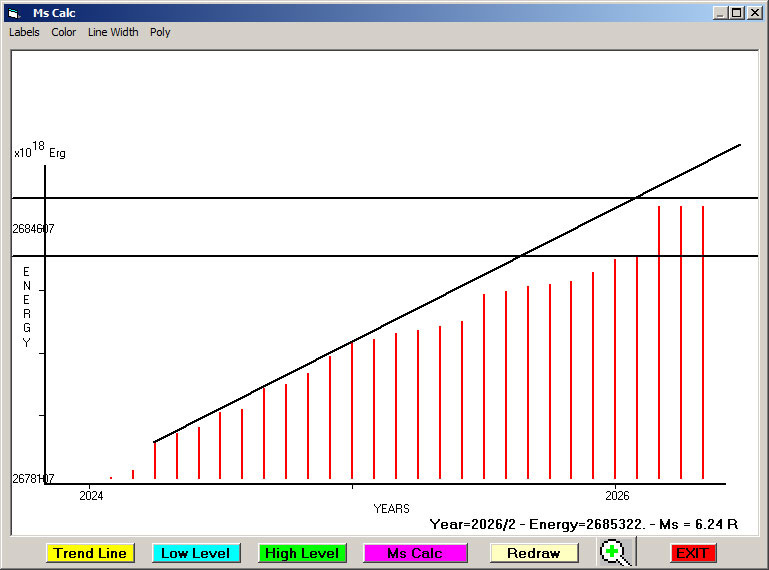Image resolution: width=769 pixels, height=570 pixels.
Task: Click the magnifier zoom-in icon
Action: tap(616, 552)
